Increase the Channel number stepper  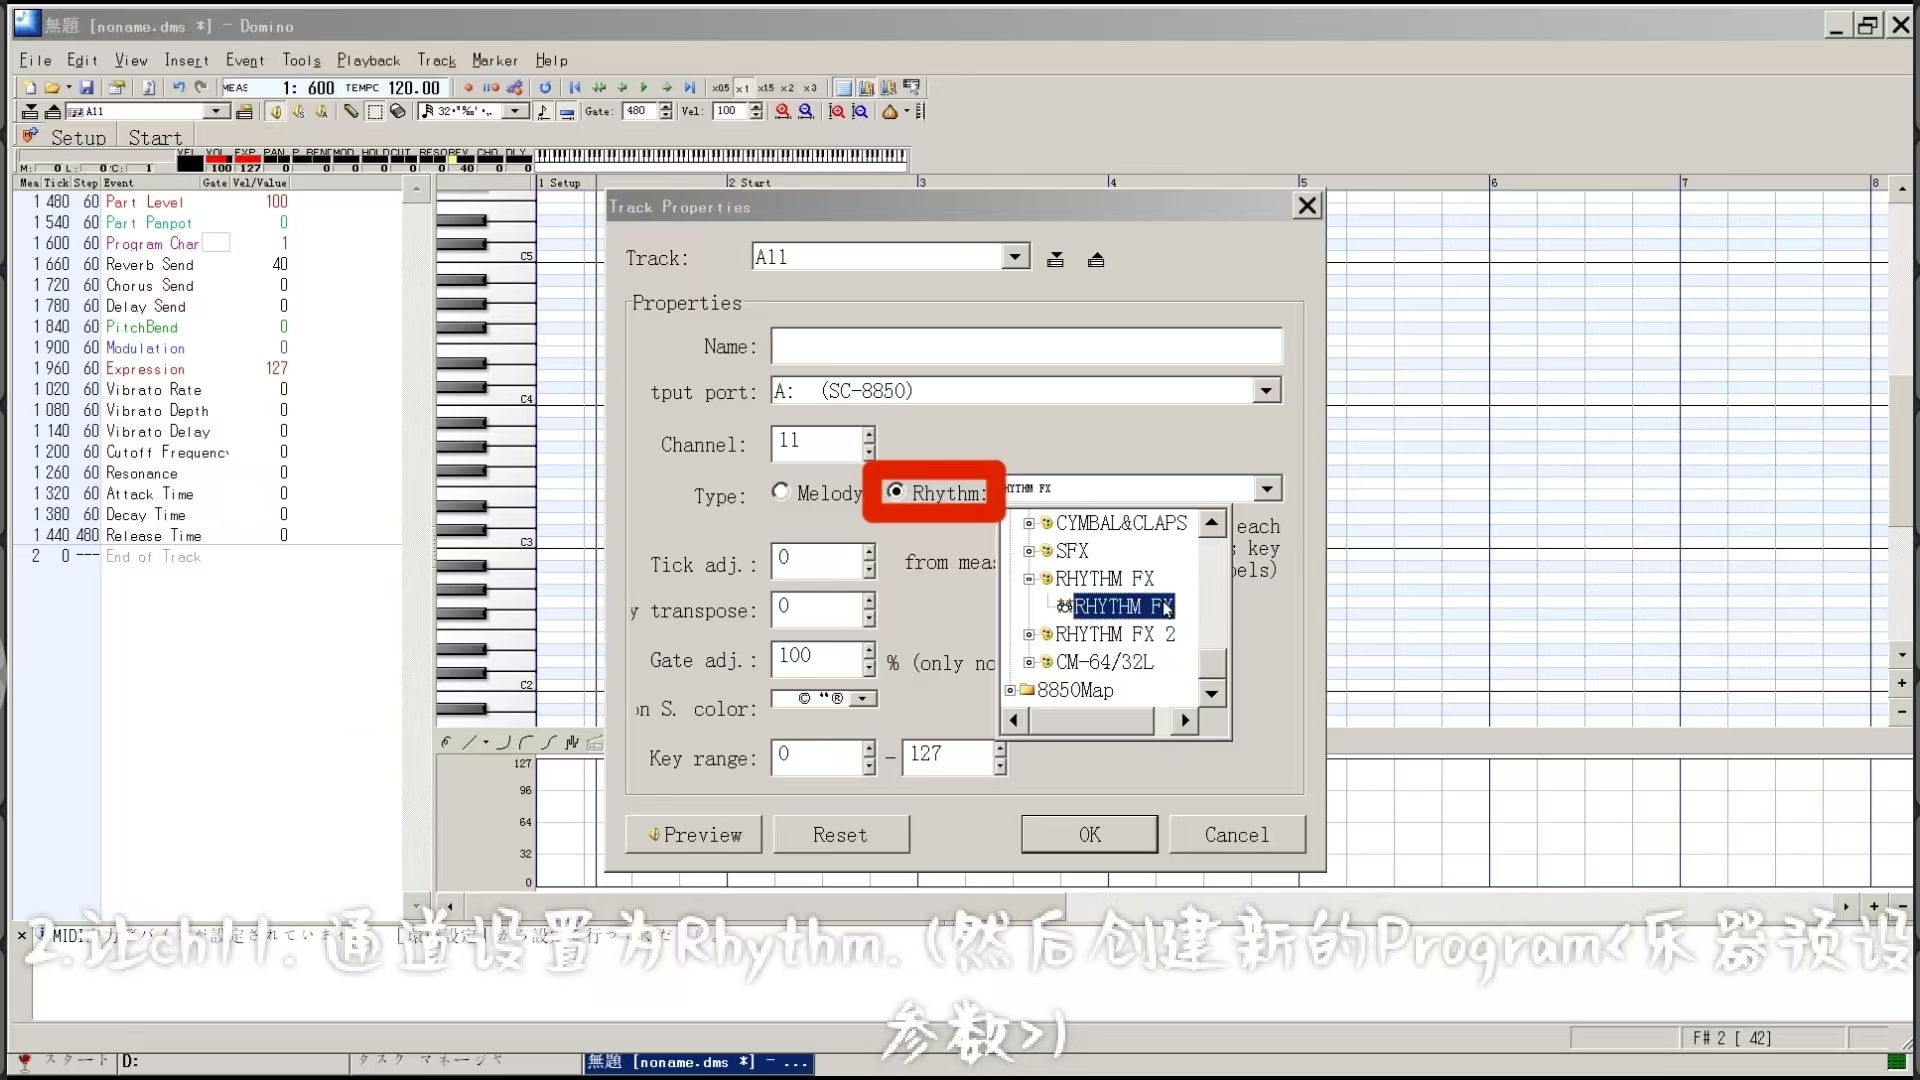(869, 434)
